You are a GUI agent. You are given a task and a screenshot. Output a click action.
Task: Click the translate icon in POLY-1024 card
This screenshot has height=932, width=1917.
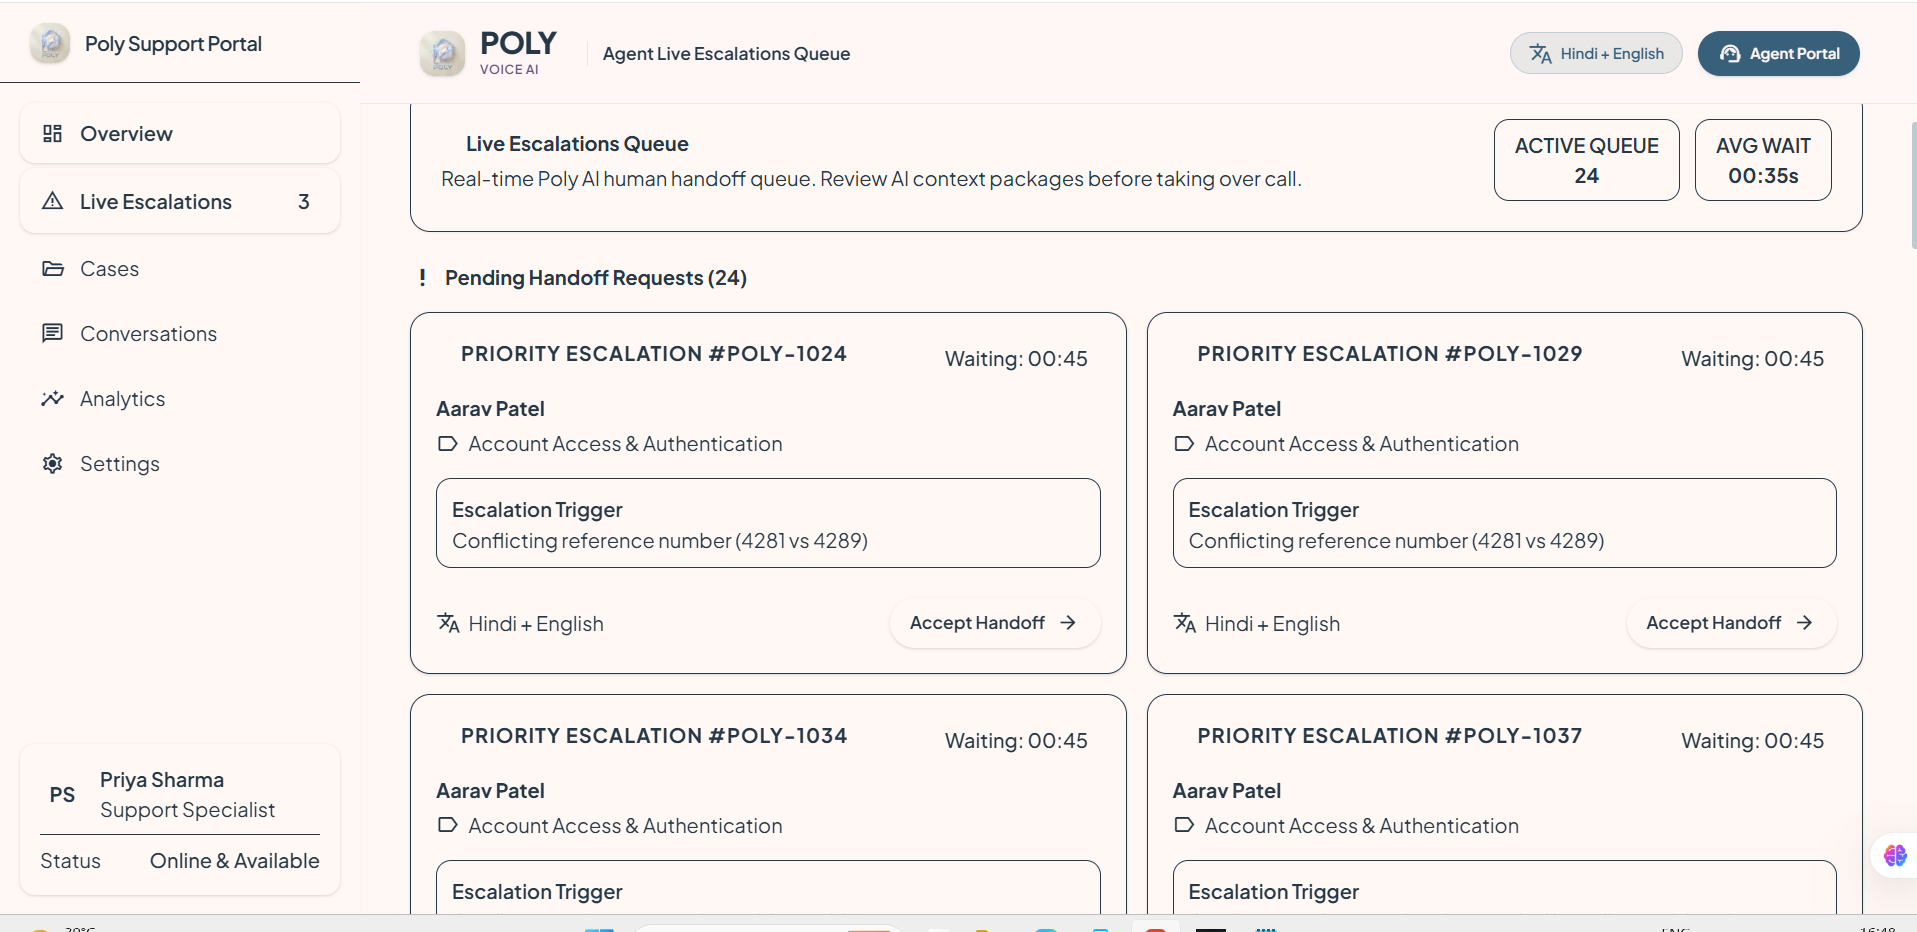449,623
